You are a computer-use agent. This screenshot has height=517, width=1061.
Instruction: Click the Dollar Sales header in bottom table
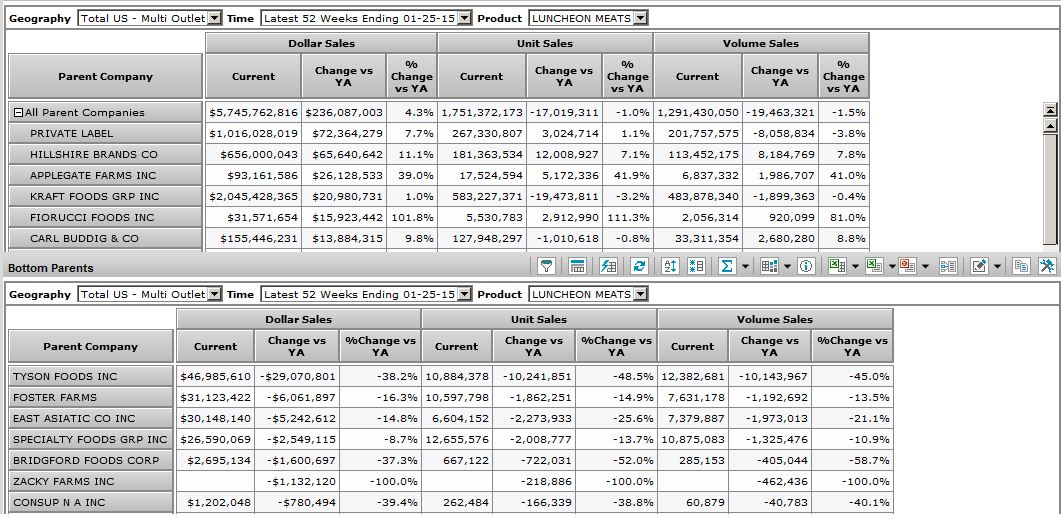298,319
